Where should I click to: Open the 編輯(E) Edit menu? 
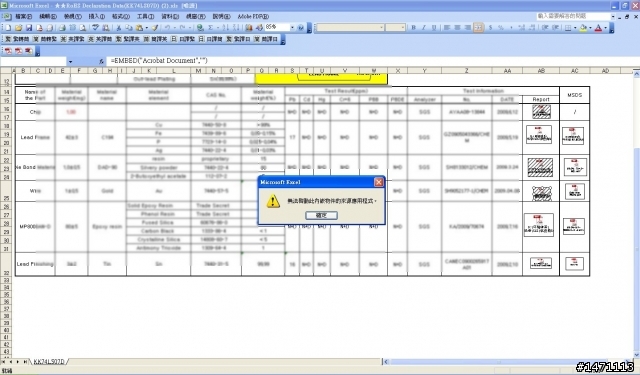tap(48, 16)
